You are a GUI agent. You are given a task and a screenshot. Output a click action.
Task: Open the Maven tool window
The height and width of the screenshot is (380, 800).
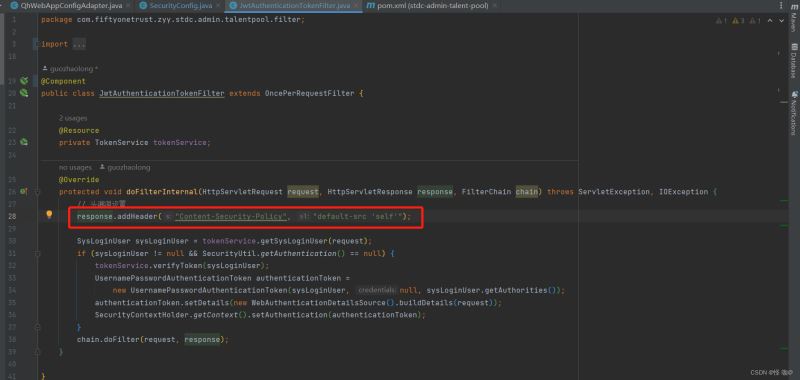(x=794, y=22)
